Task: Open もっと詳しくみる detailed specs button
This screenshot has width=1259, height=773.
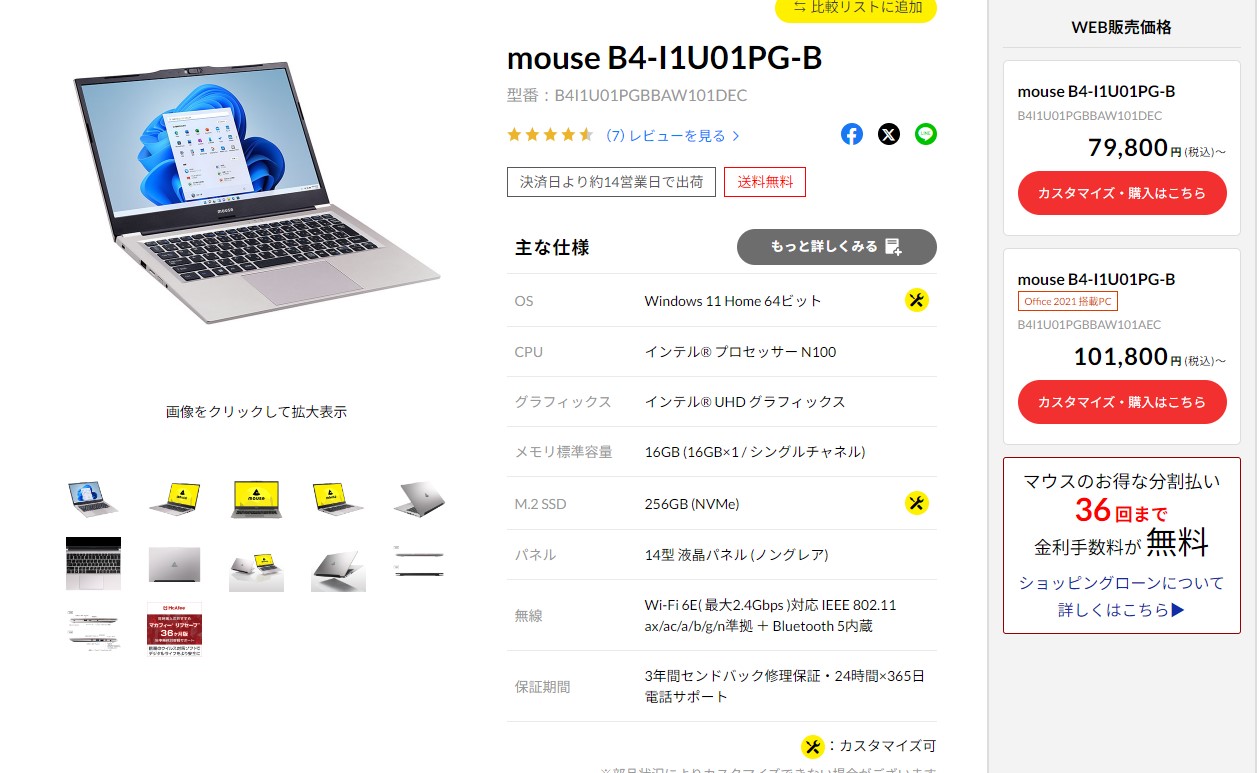Action: pos(837,247)
